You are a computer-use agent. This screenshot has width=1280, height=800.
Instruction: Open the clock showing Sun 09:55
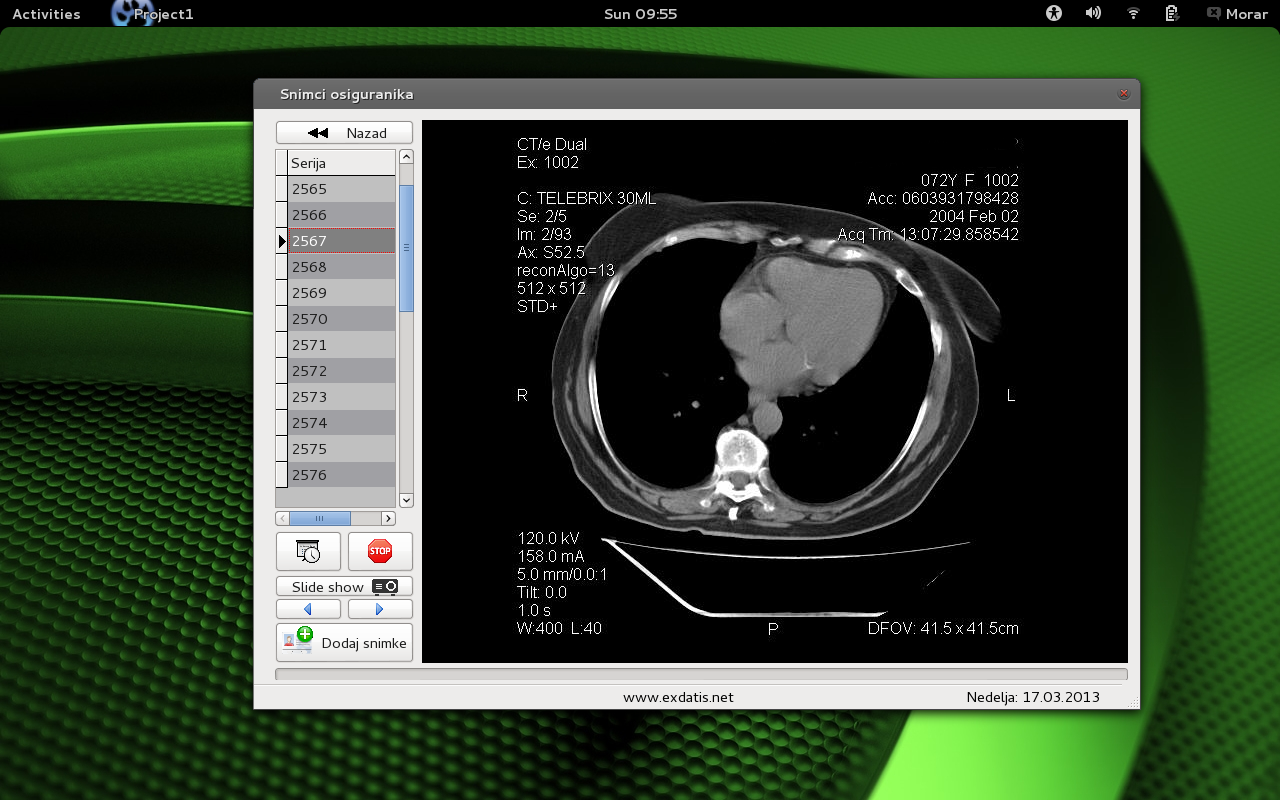641,14
